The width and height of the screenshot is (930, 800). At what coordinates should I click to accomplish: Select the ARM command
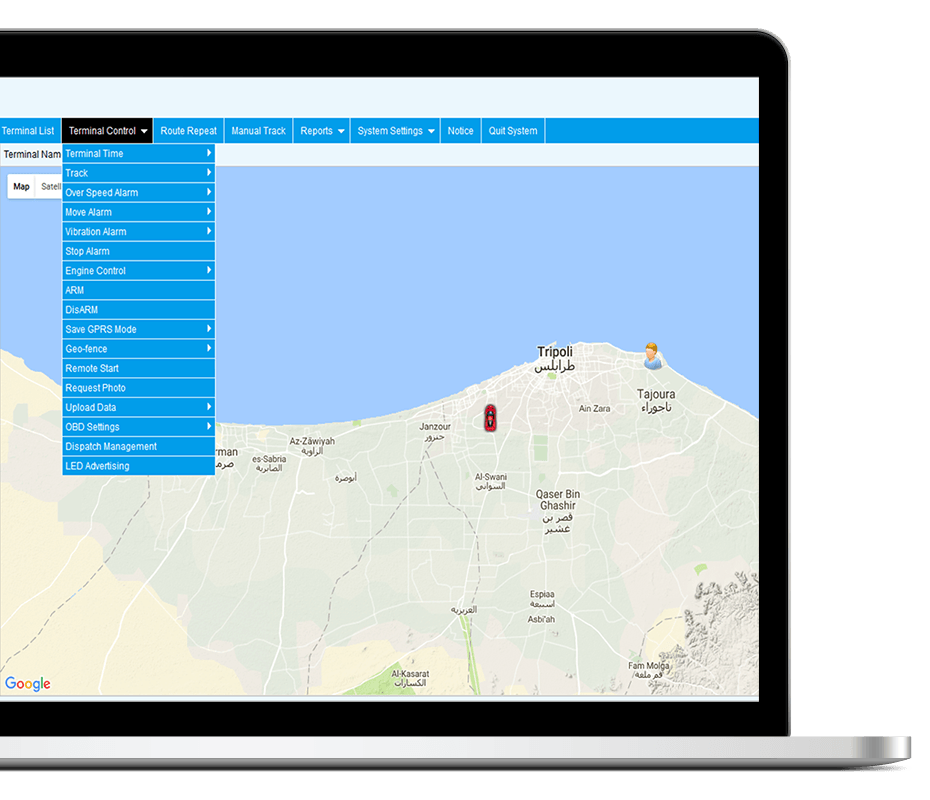[x=138, y=290]
